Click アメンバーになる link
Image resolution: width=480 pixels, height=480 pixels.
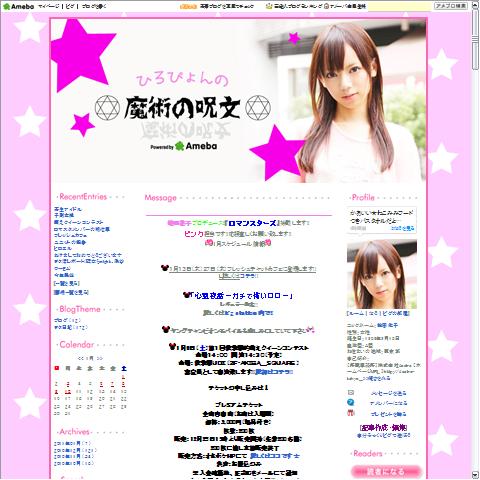point(388,403)
